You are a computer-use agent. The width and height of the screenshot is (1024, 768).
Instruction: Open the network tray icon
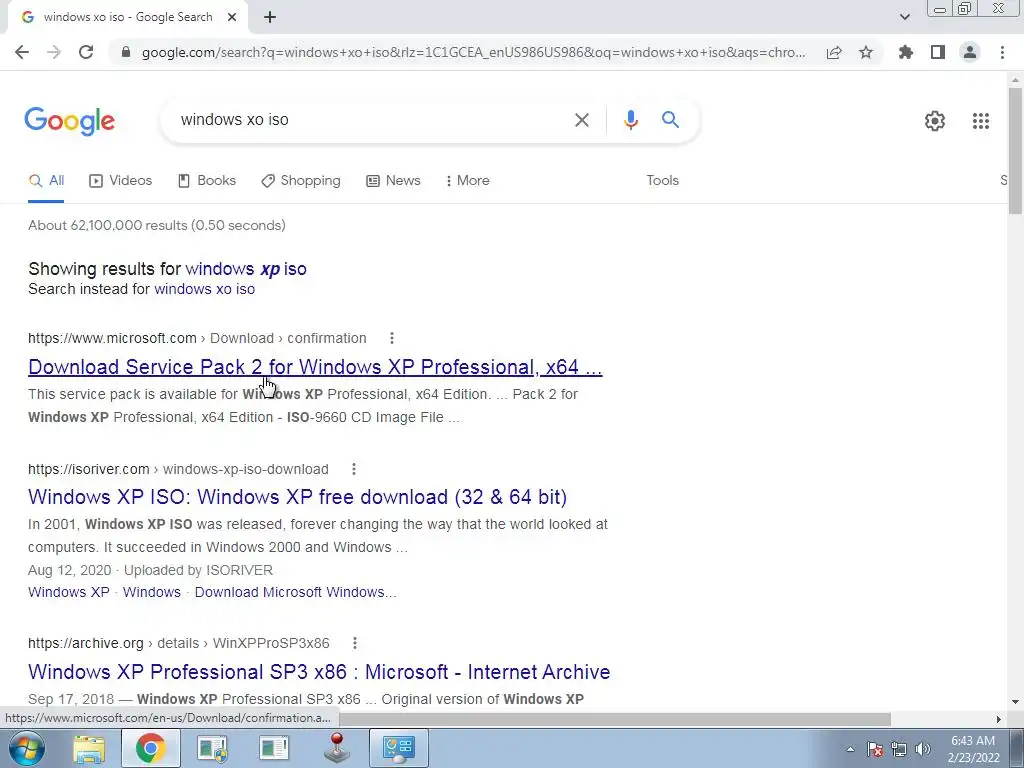899,749
